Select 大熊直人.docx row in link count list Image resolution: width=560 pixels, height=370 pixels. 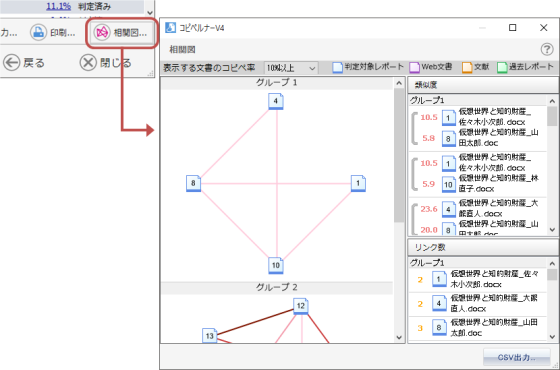478,304
